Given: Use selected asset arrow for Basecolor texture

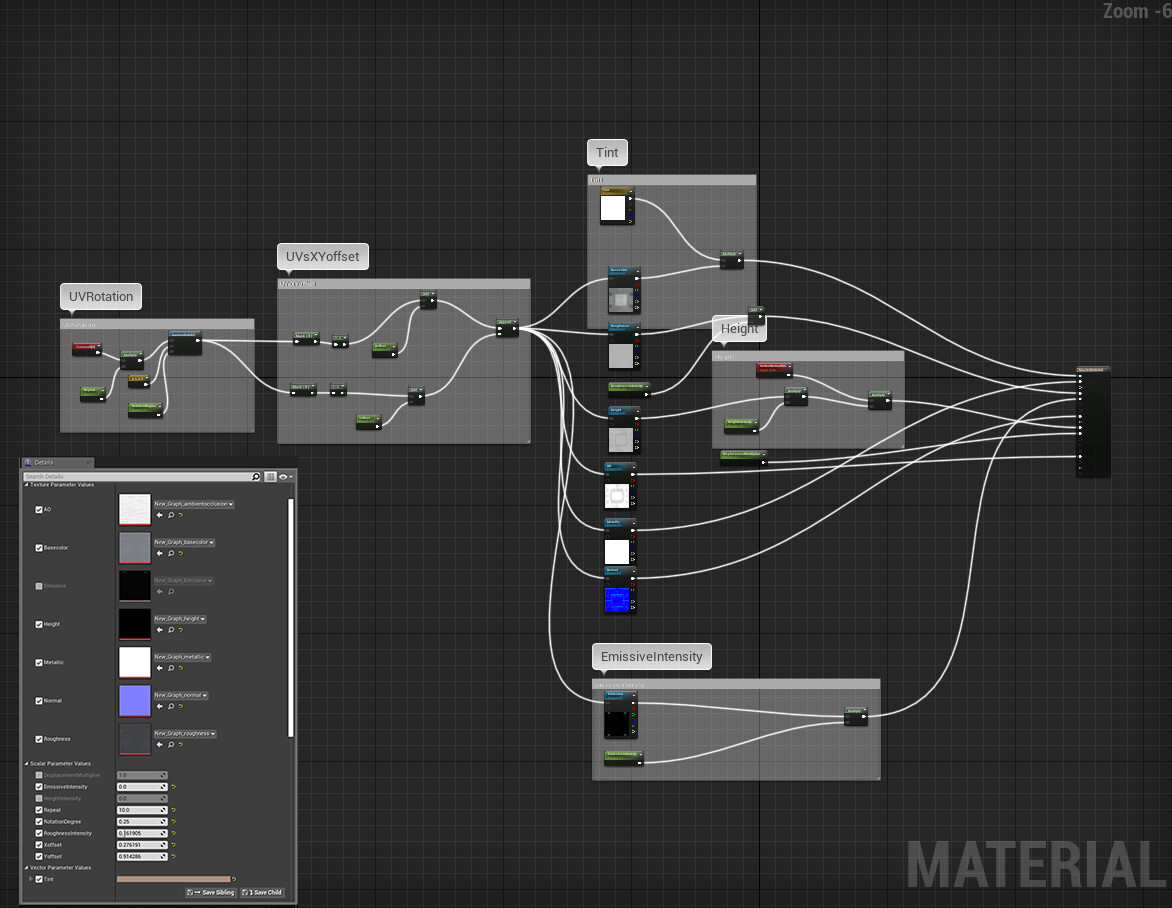Looking at the screenshot, I should [x=159, y=553].
